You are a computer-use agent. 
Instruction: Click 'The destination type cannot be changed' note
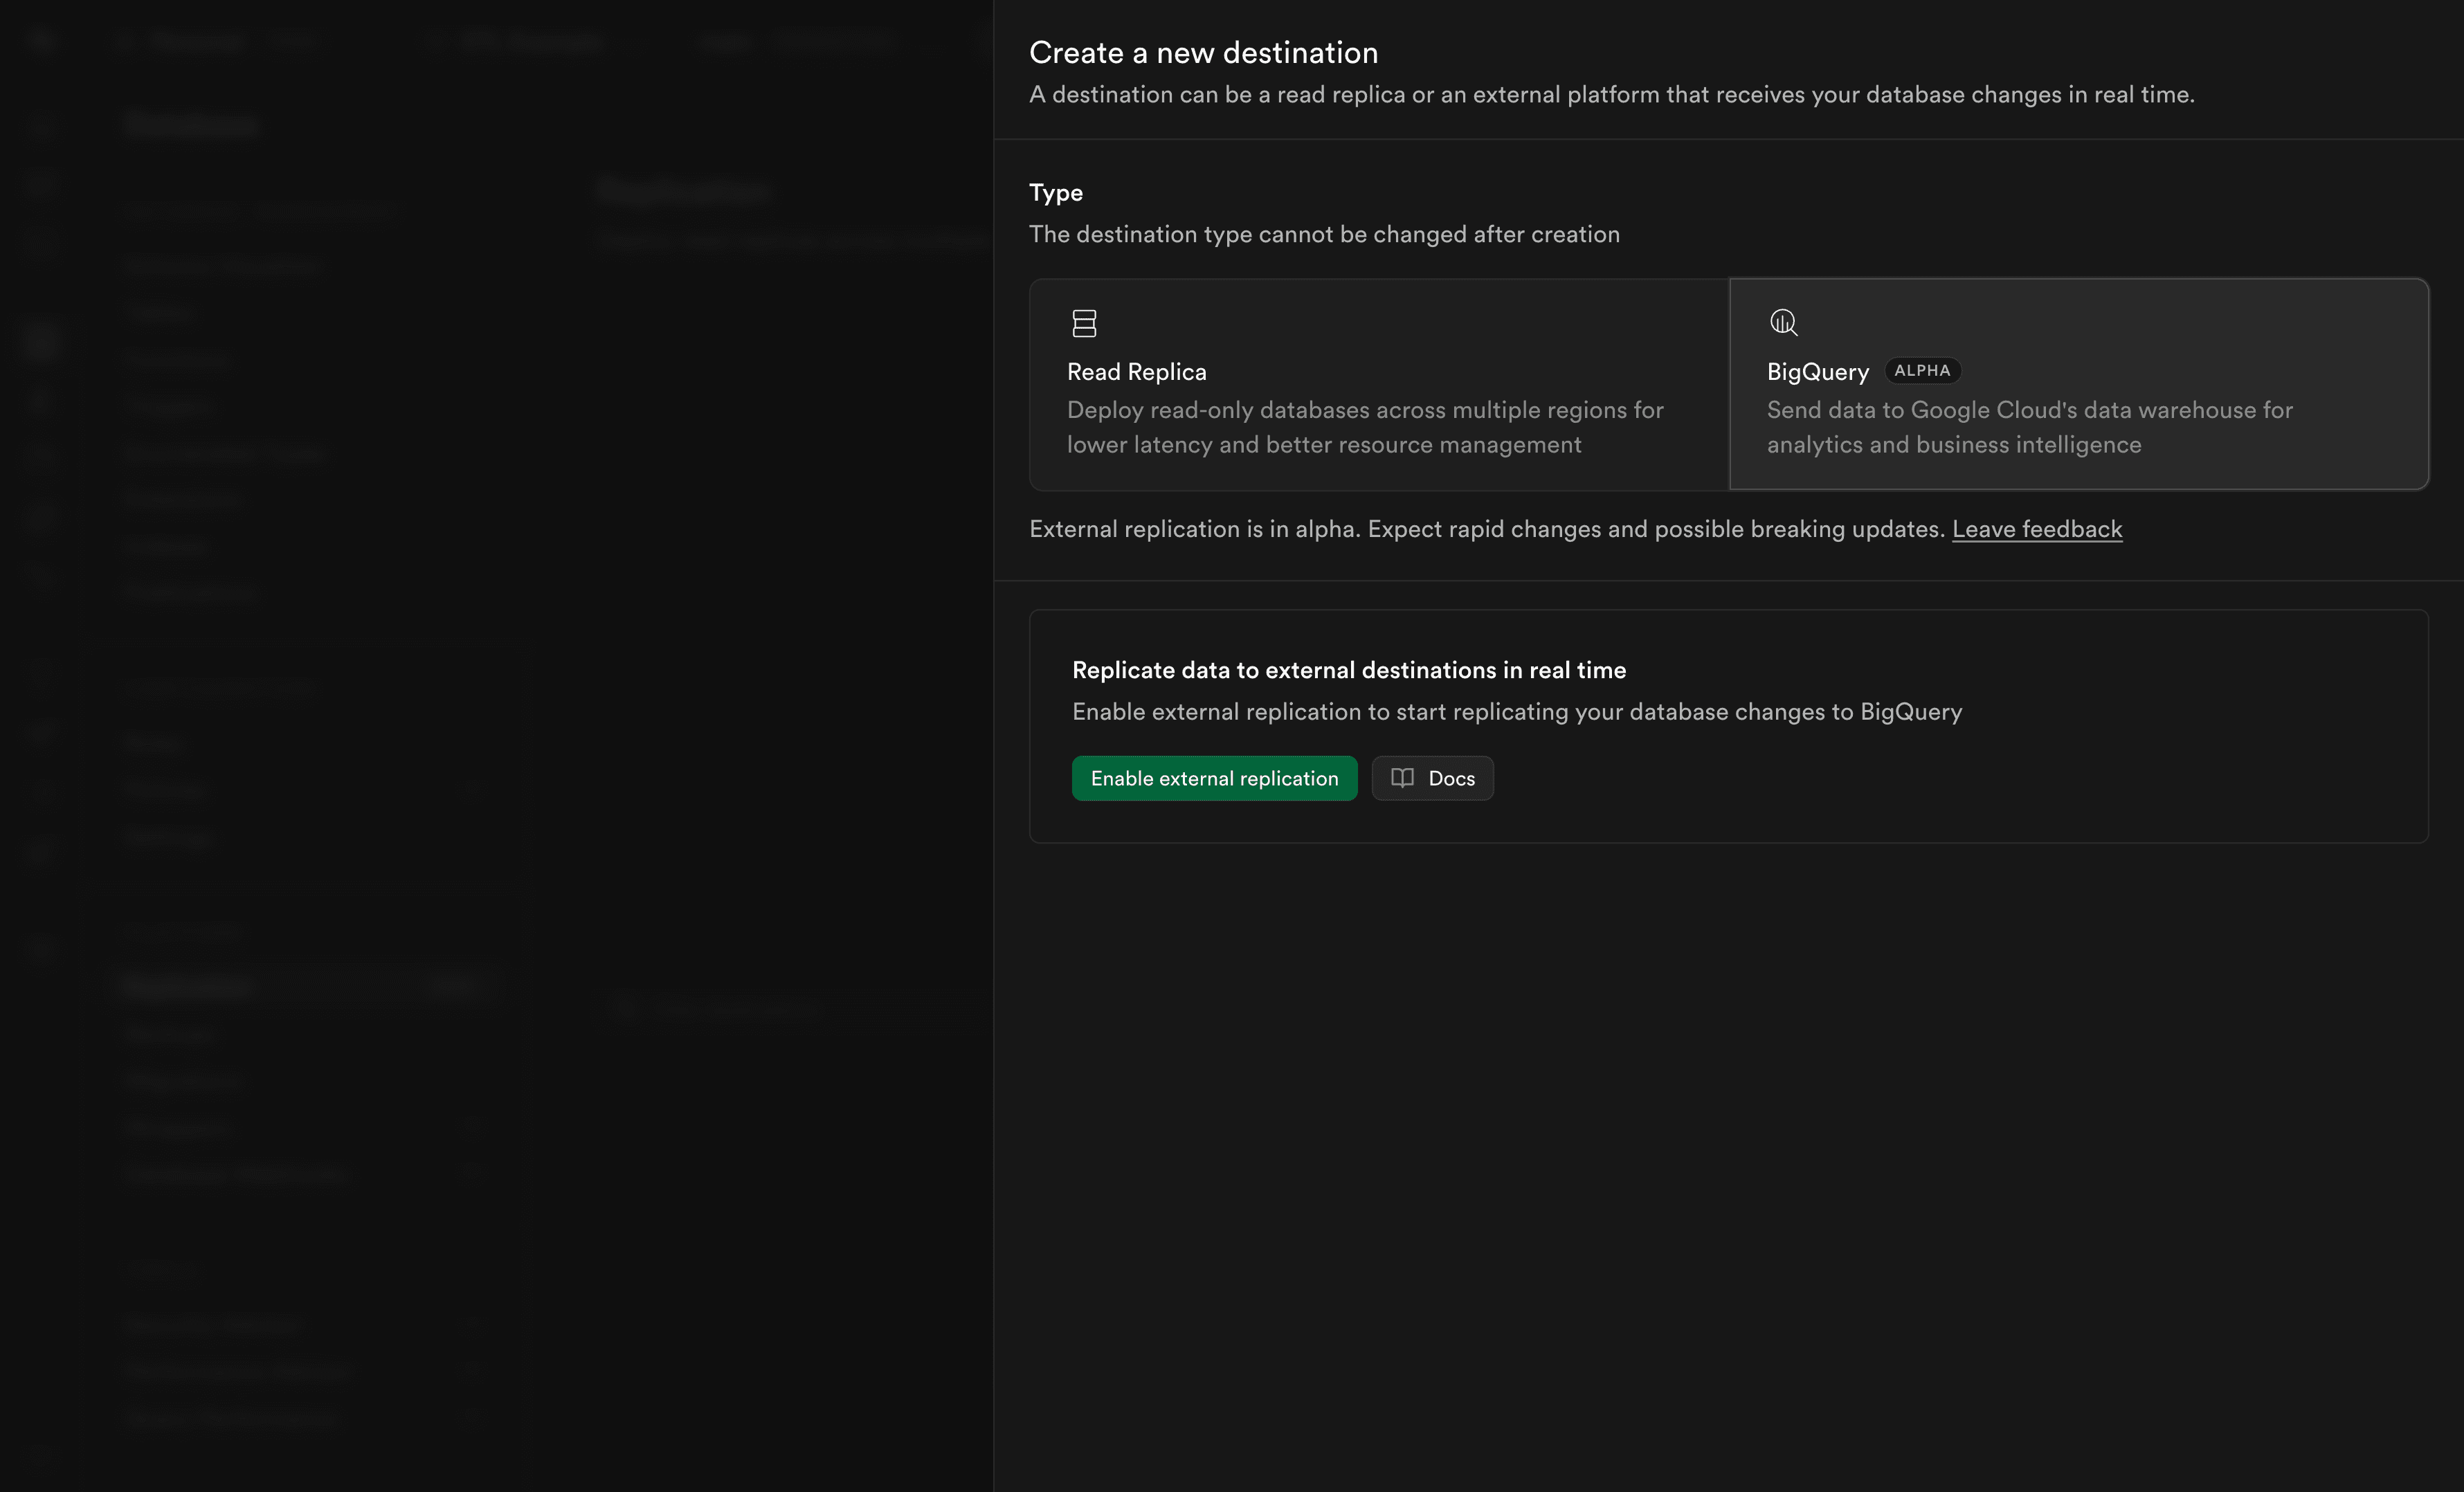click(x=1324, y=234)
